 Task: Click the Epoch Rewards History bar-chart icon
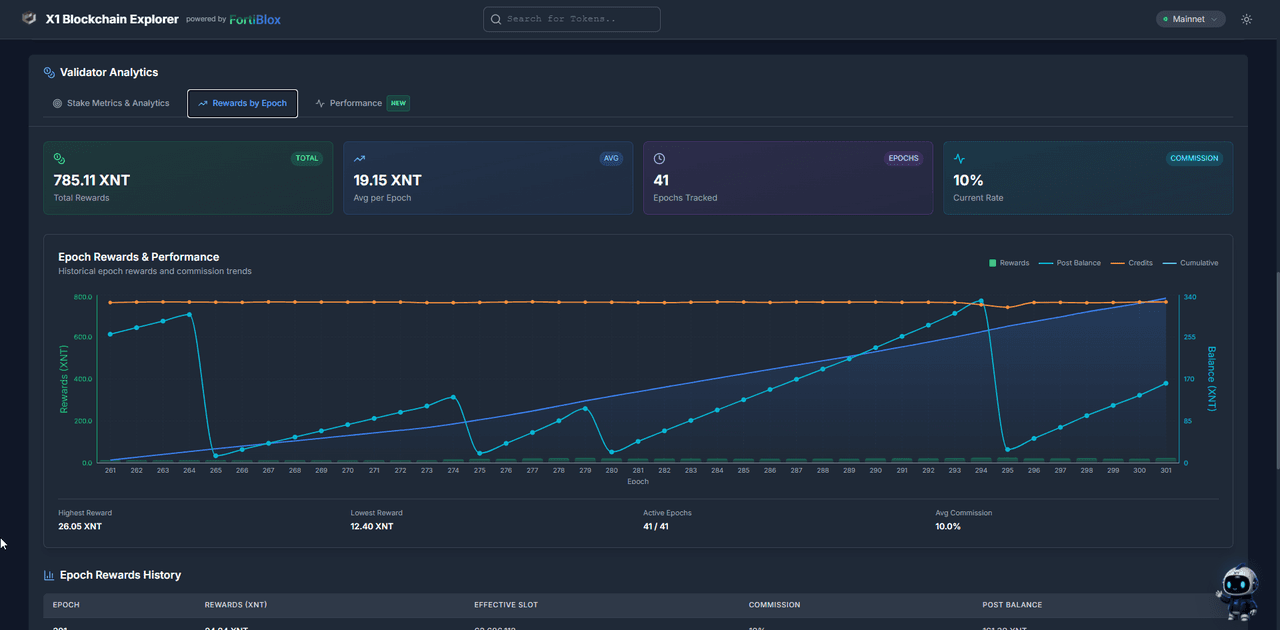[49, 575]
